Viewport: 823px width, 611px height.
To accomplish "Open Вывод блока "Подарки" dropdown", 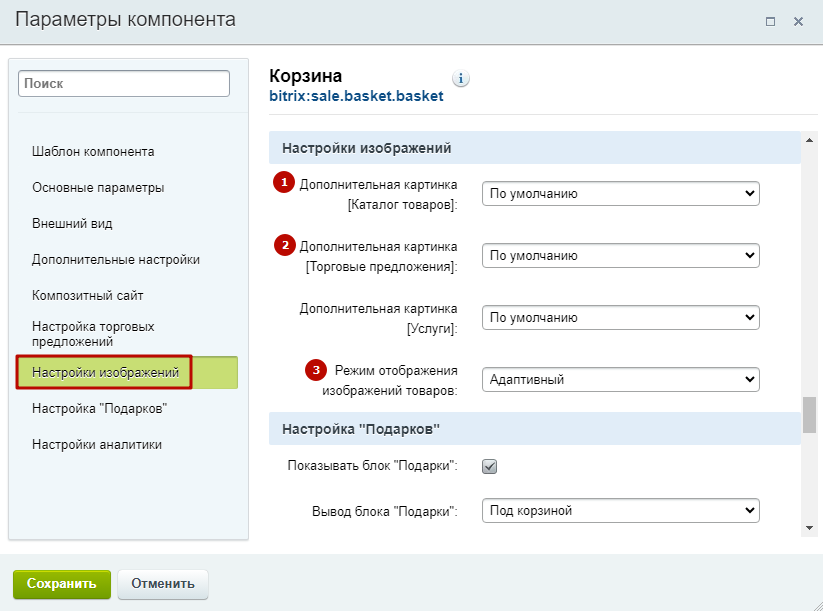I will click(x=620, y=510).
